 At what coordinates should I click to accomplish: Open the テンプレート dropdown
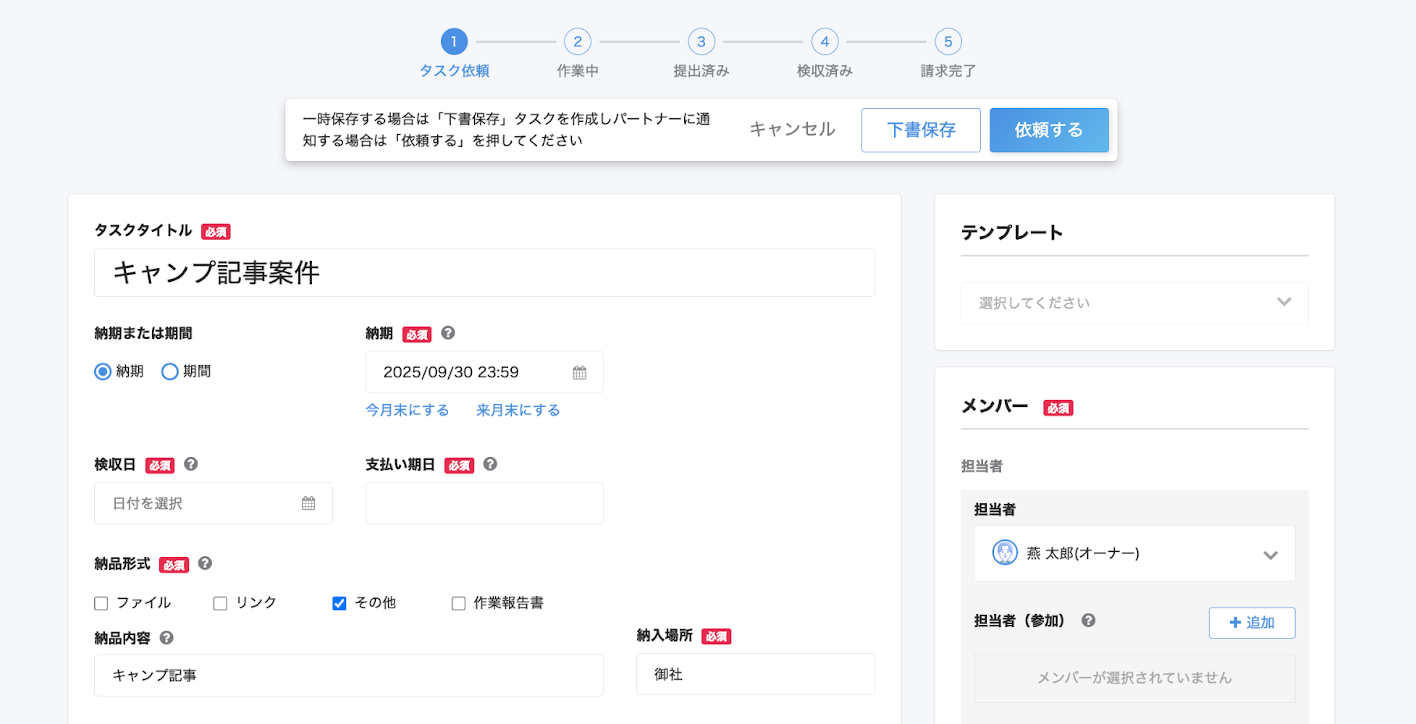[x=1134, y=302]
